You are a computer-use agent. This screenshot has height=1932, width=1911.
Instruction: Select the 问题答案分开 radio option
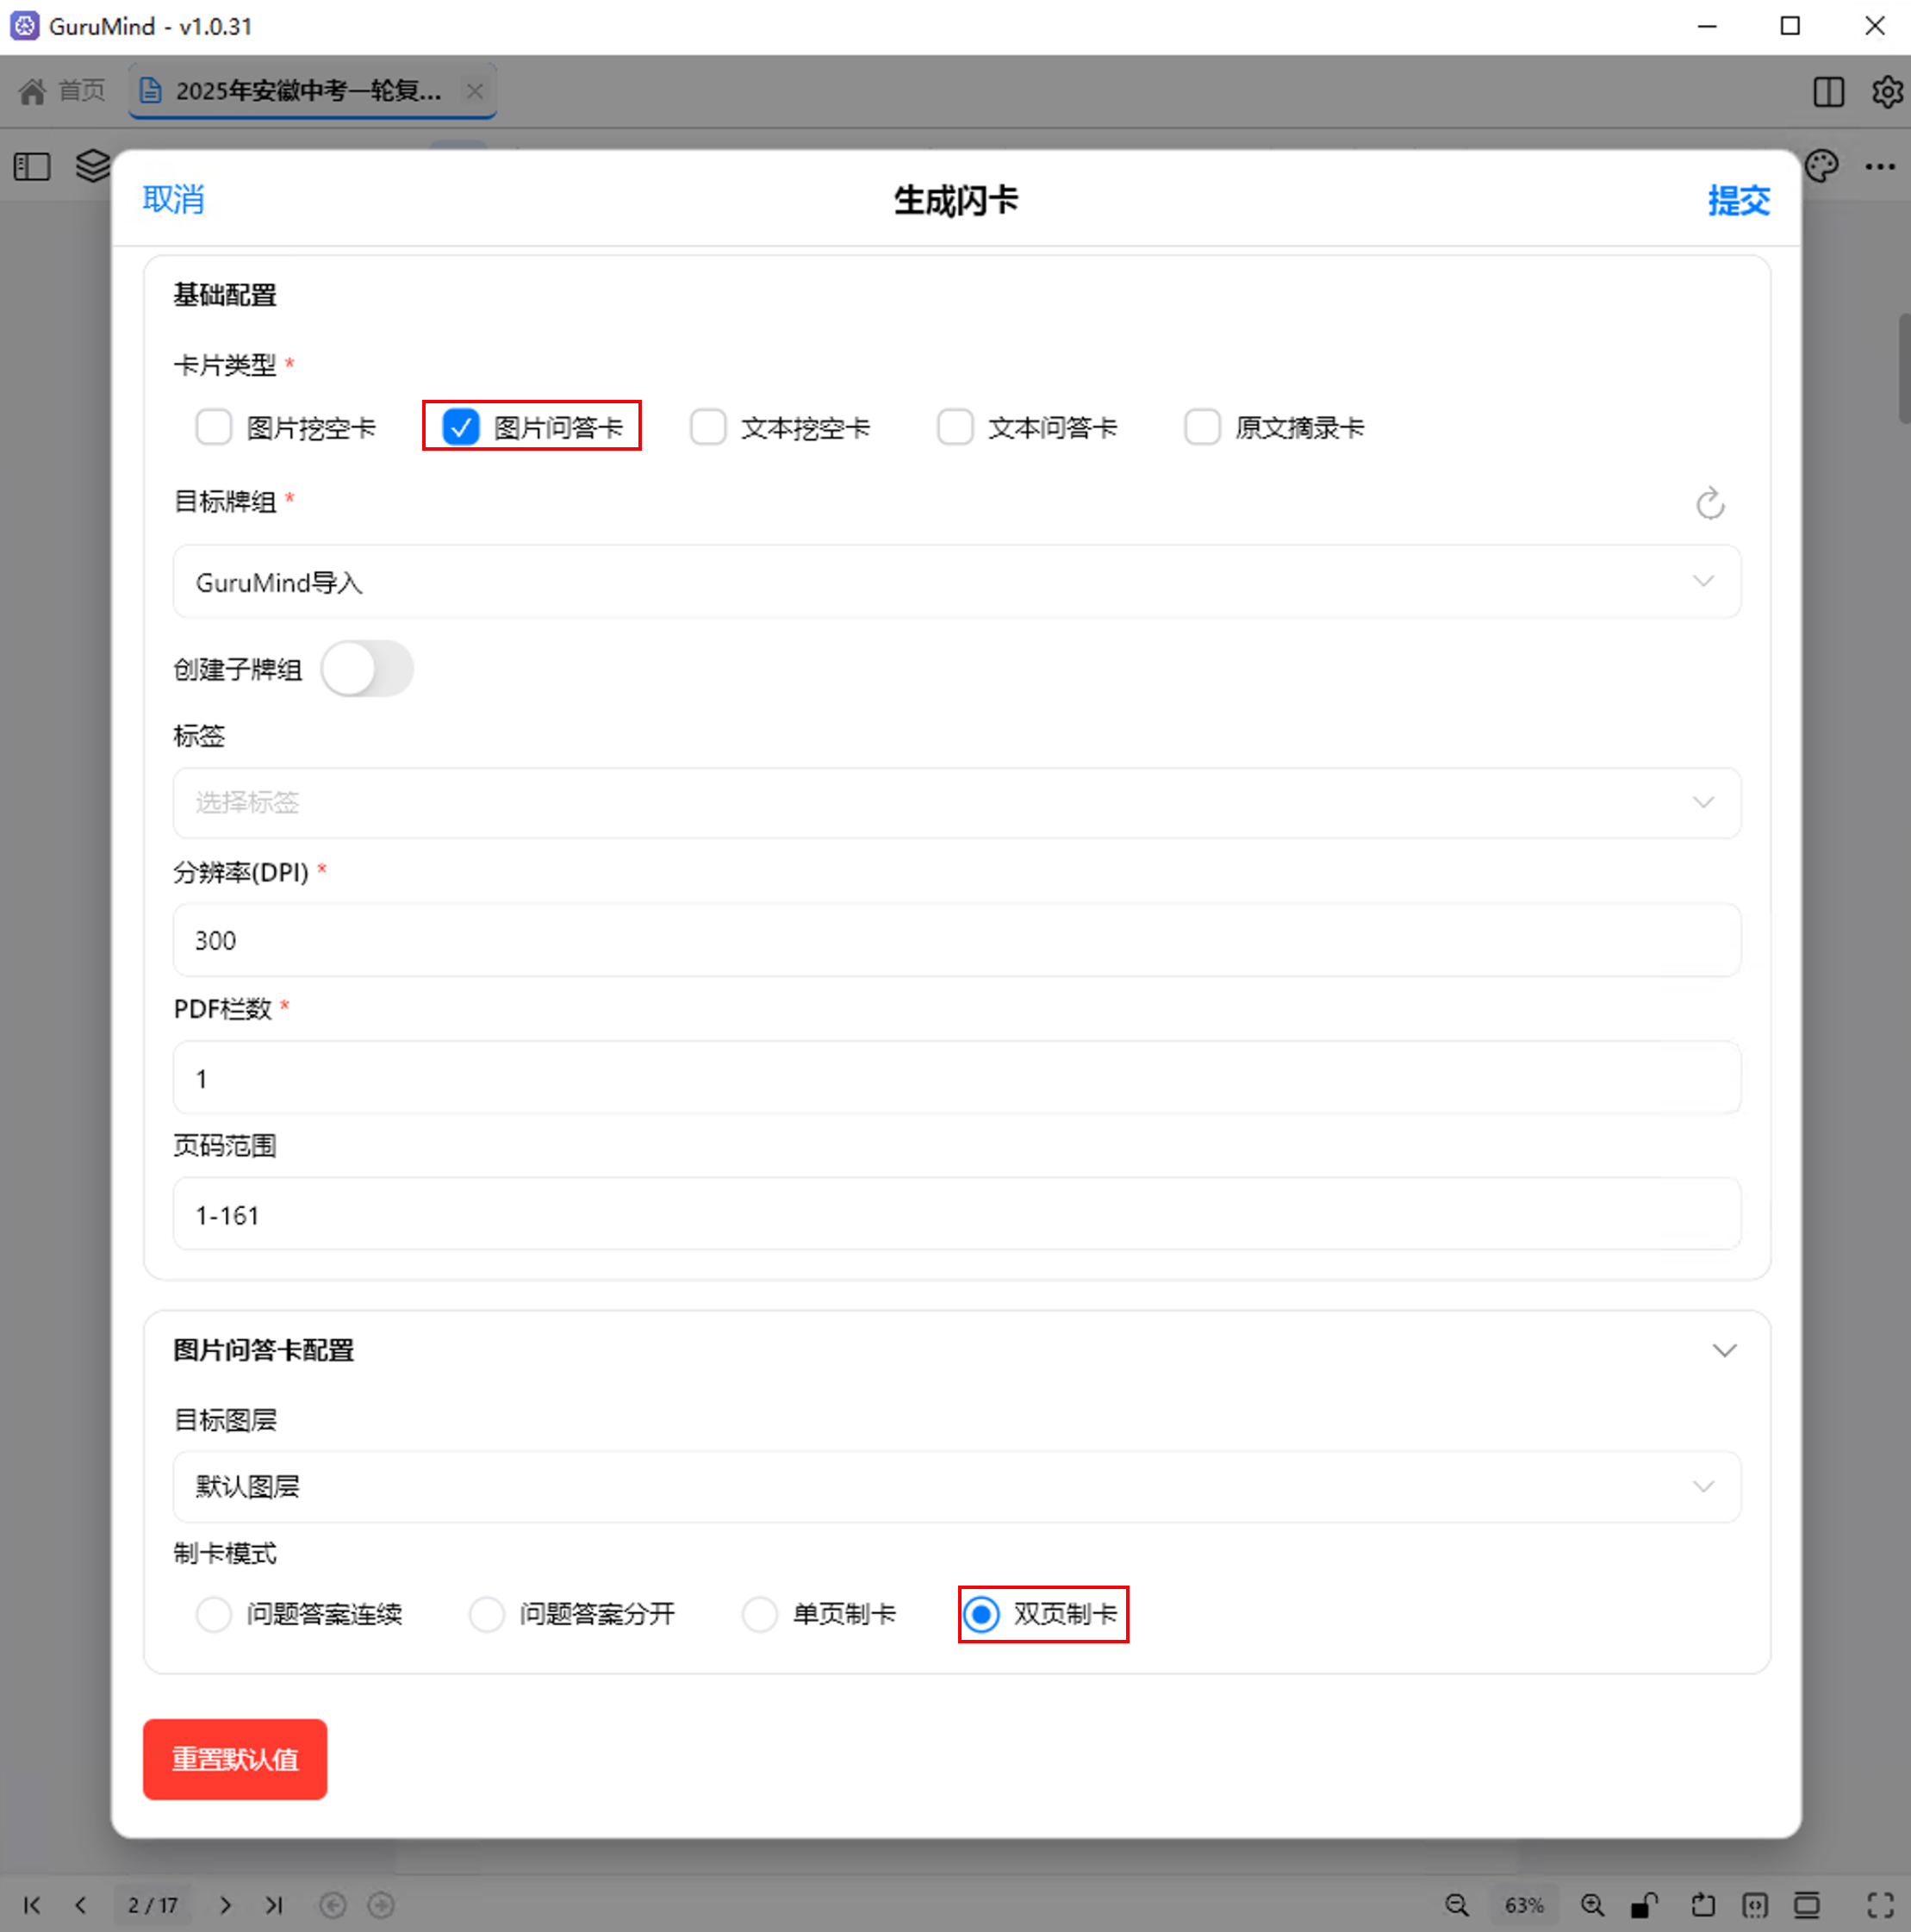tap(486, 1613)
